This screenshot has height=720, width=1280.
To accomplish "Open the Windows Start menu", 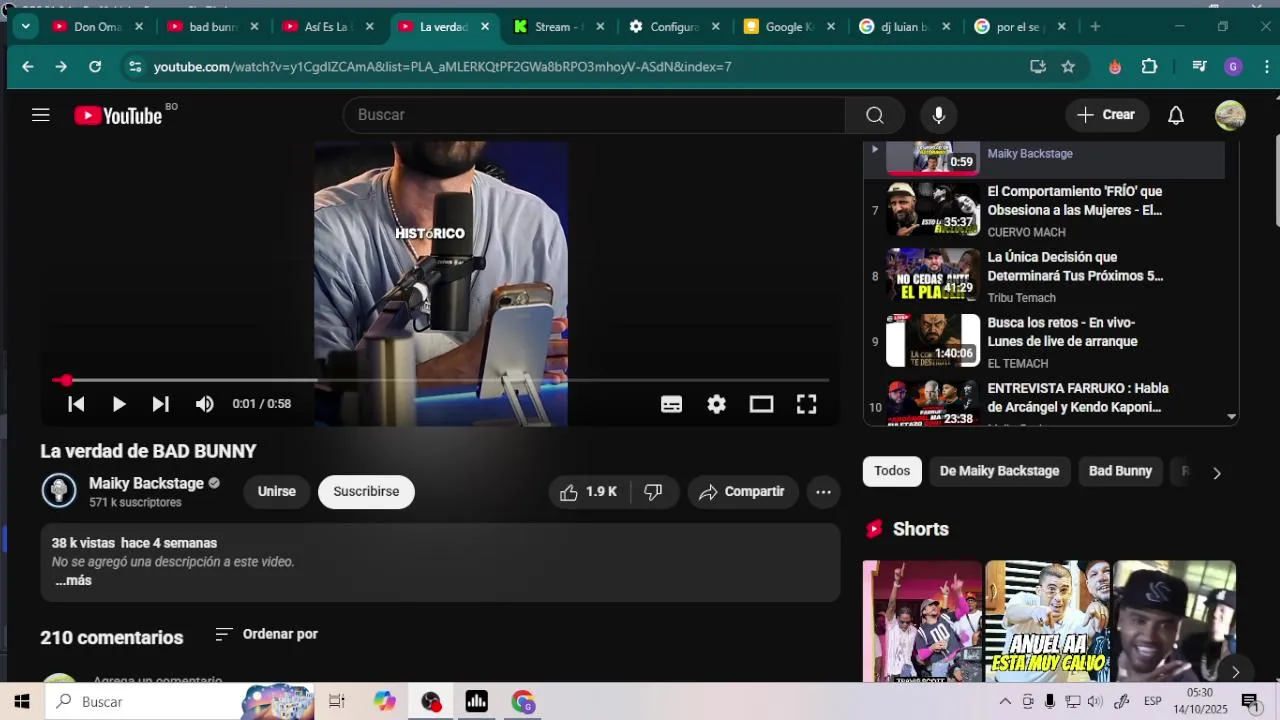I will click(22, 702).
